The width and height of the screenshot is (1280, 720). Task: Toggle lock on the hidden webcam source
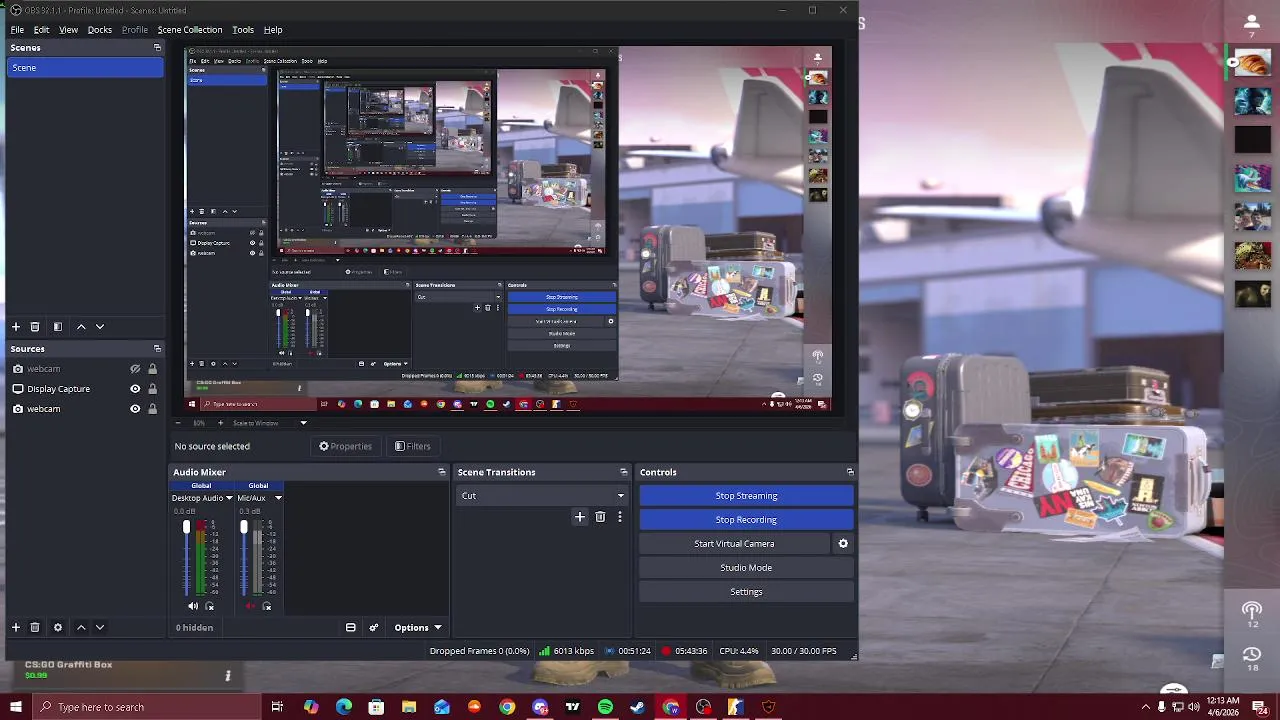pos(152,369)
